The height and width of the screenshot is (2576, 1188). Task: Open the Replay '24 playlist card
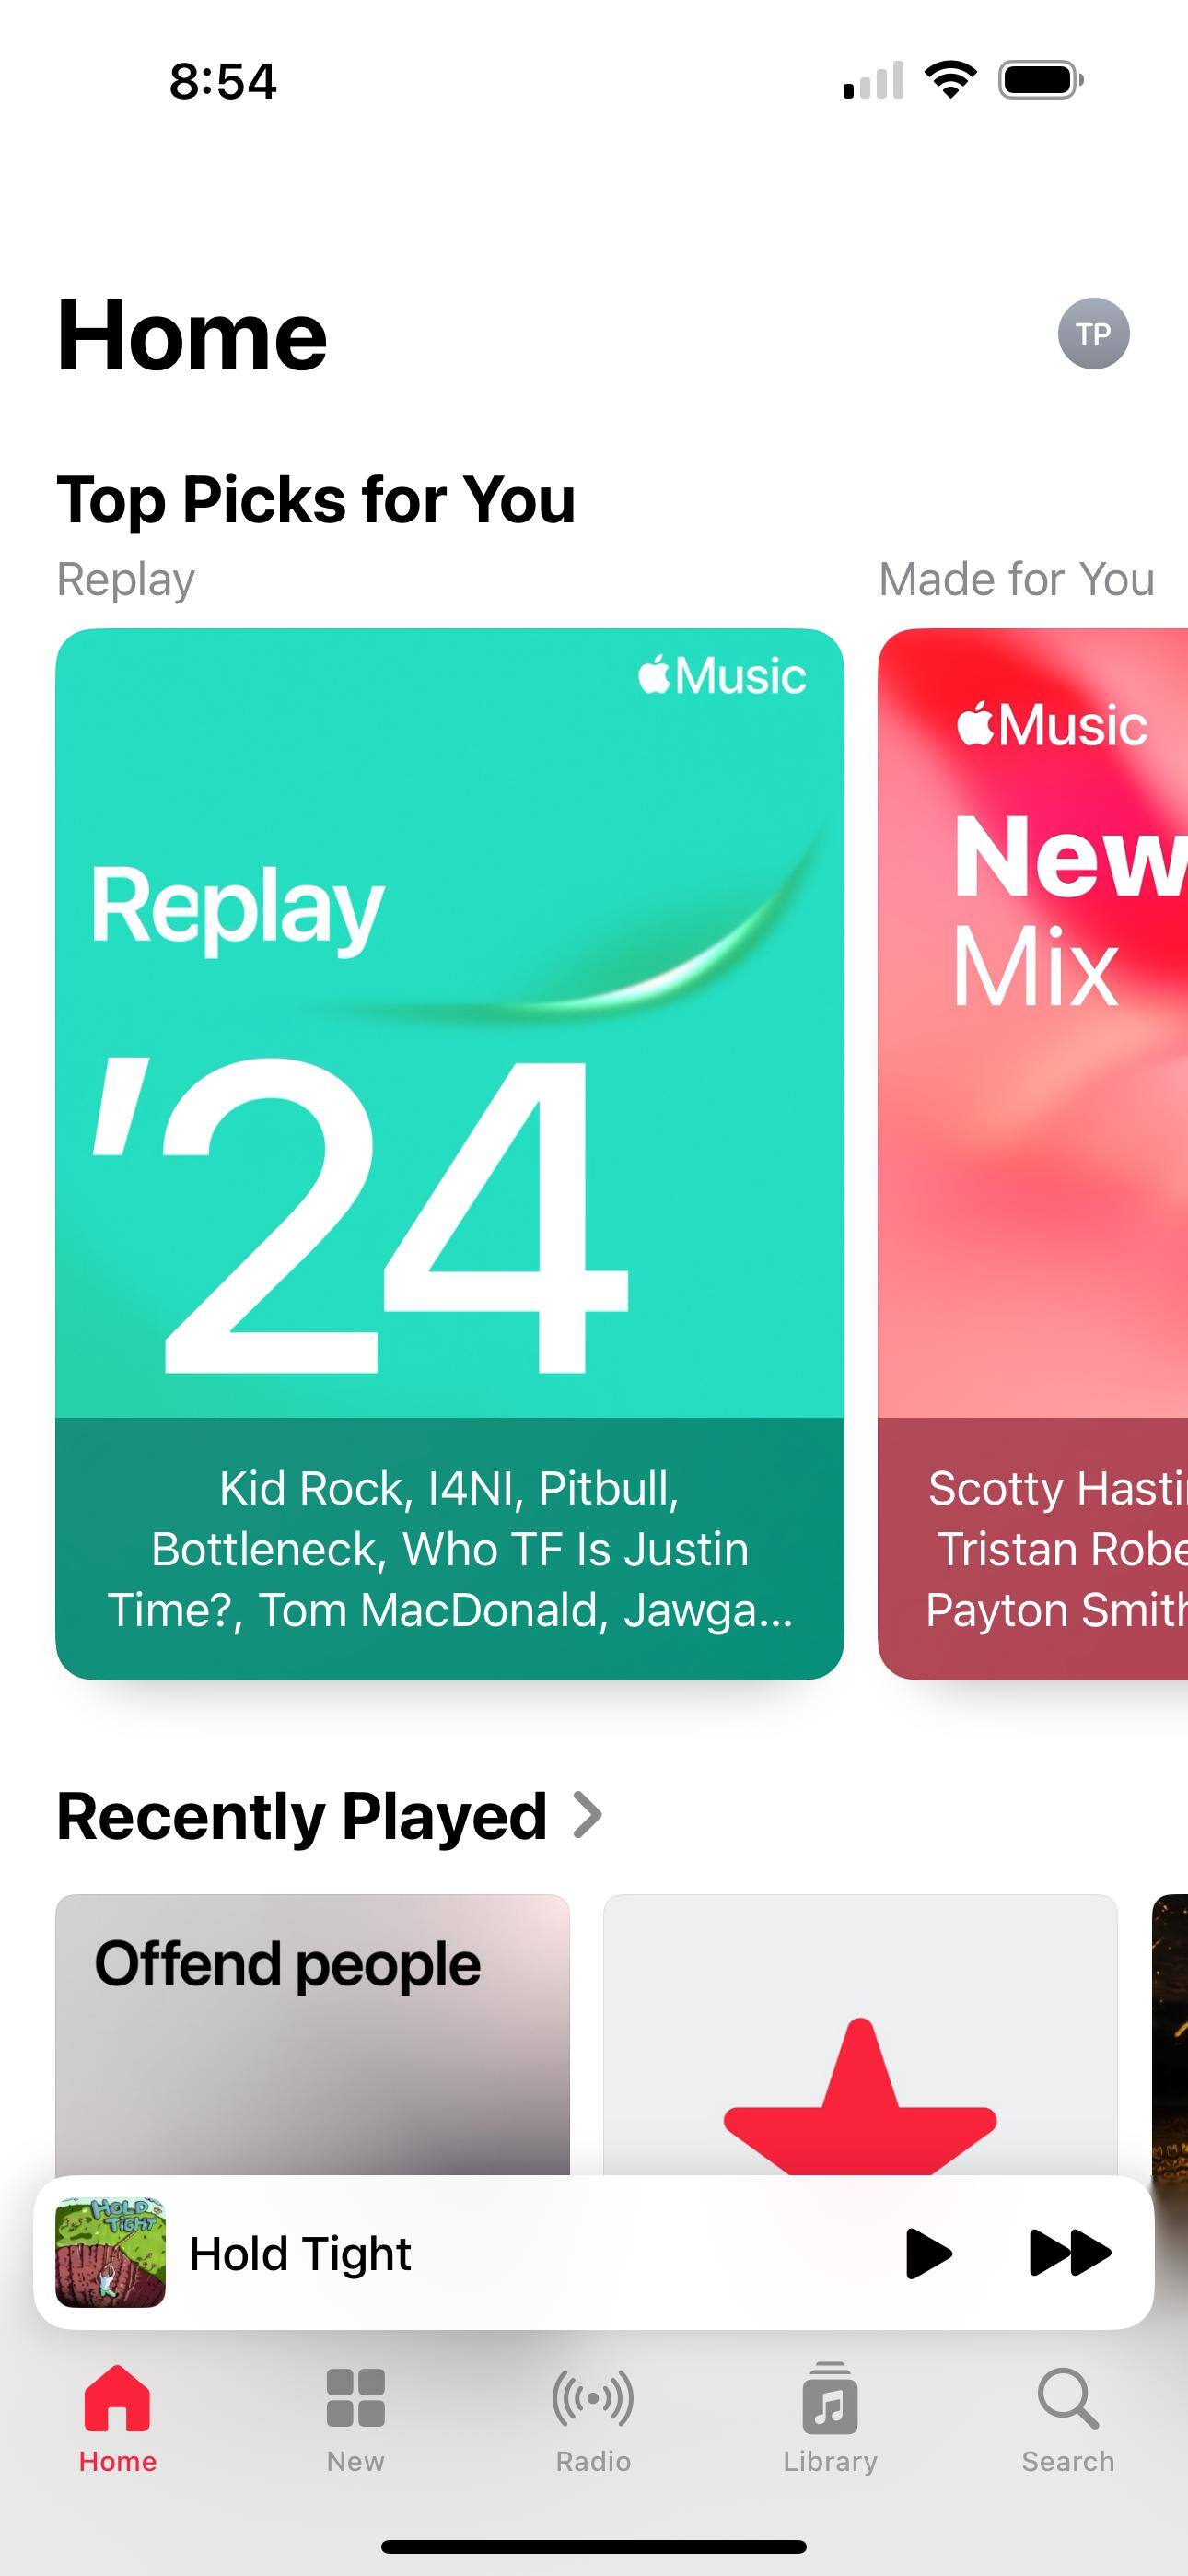click(449, 1154)
